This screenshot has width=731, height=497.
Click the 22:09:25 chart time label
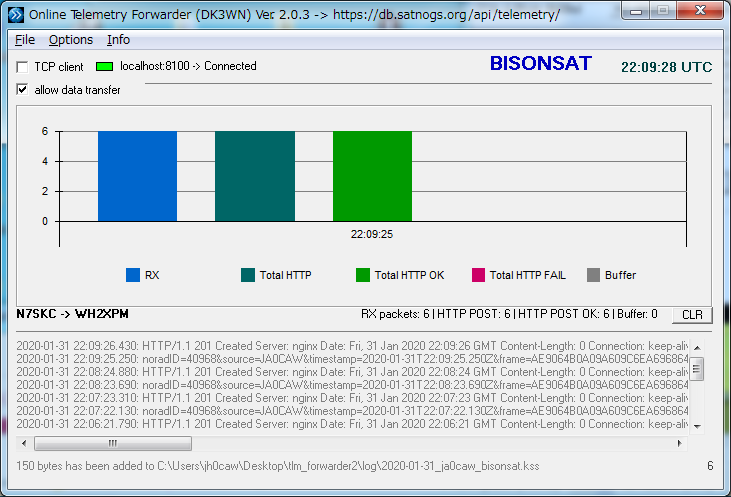pyautogui.click(x=372, y=234)
